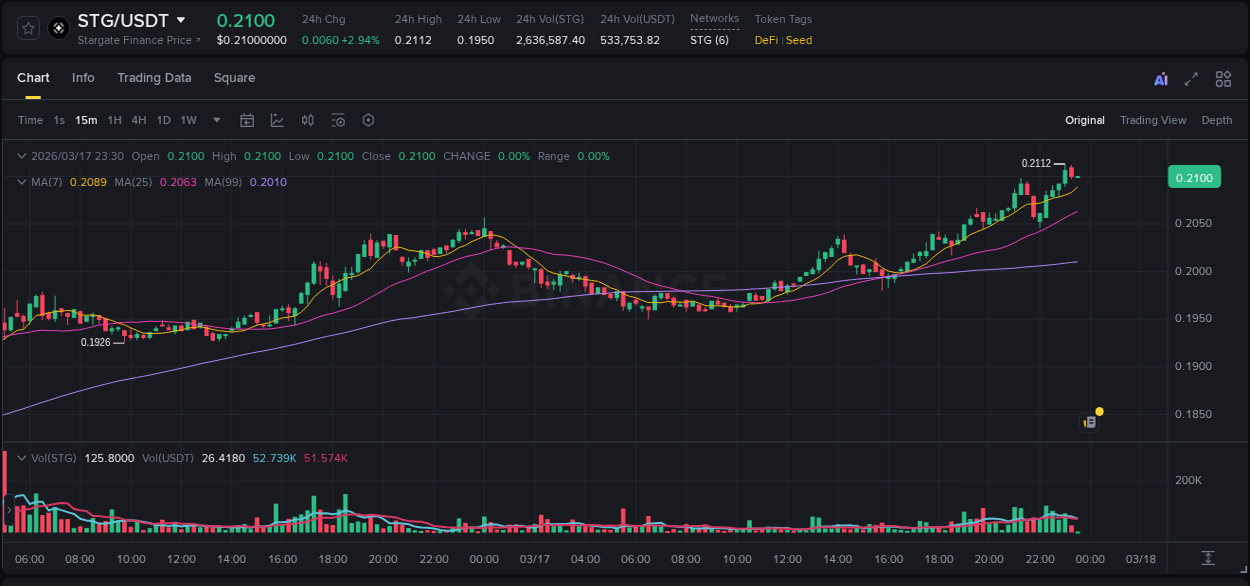Open the go-to-date calendar tool
1250x586 pixels.
point(247,120)
